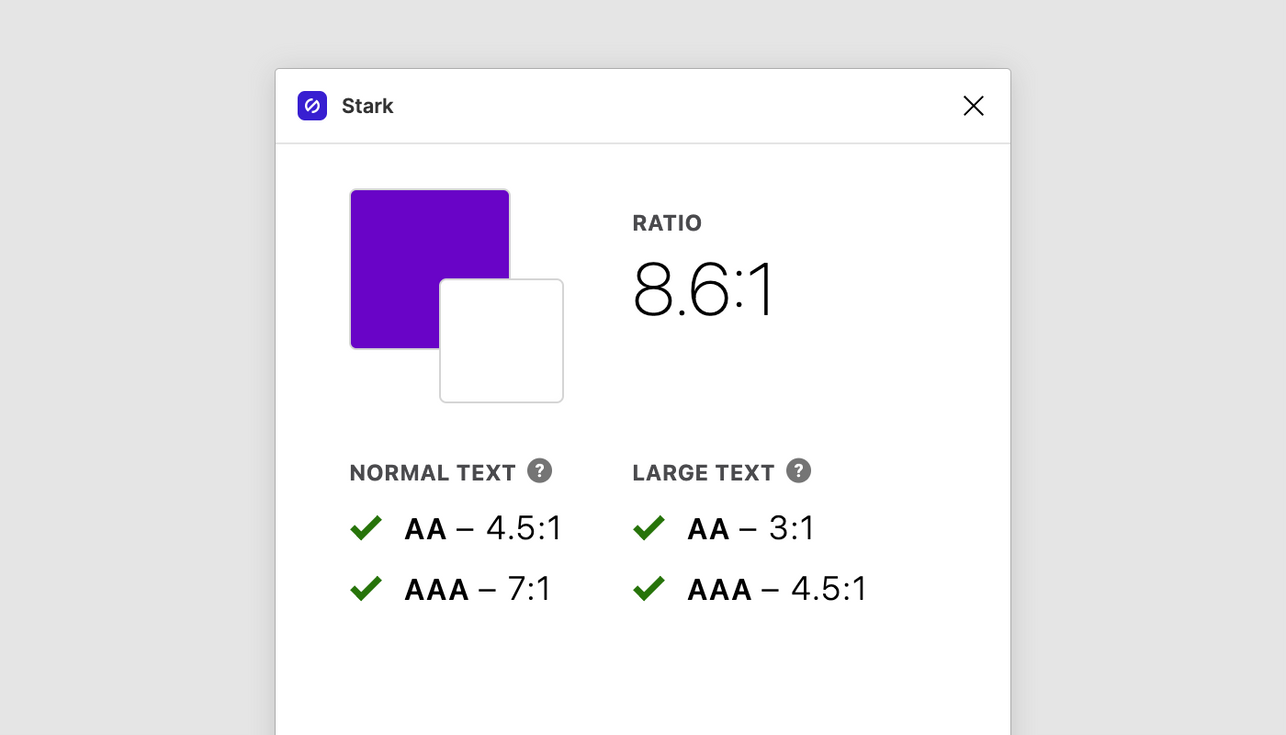This screenshot has height=735, width=1286.
Task: Click the Stark logo icon
Action: [x=312, y=106]
